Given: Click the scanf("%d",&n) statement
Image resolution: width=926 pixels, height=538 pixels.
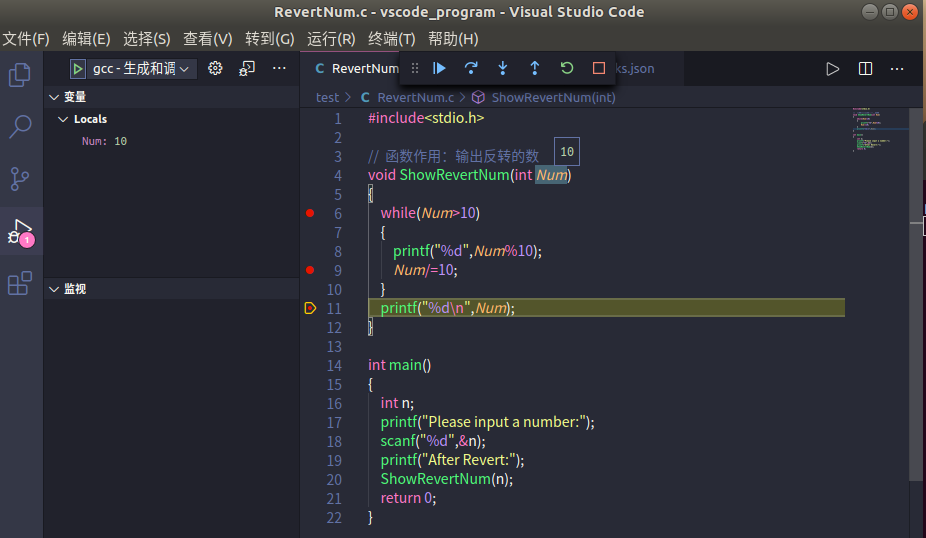Looking at the screenshot, I should click(x=433, y=441).
